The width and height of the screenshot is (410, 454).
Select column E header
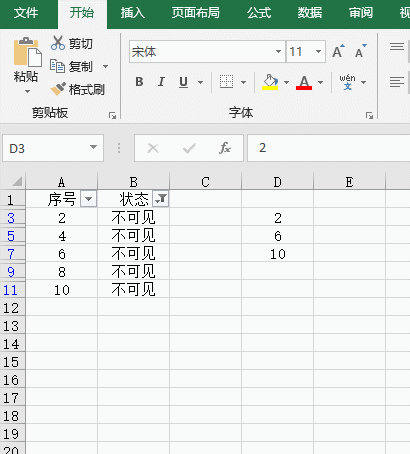point(349,182)
